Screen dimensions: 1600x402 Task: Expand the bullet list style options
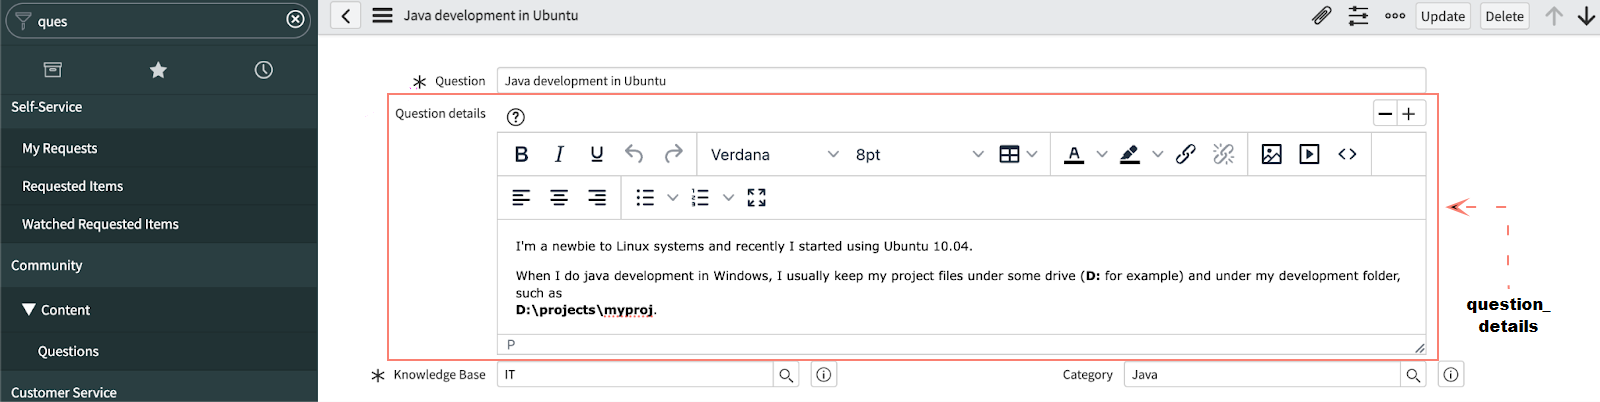coord(673,198)
